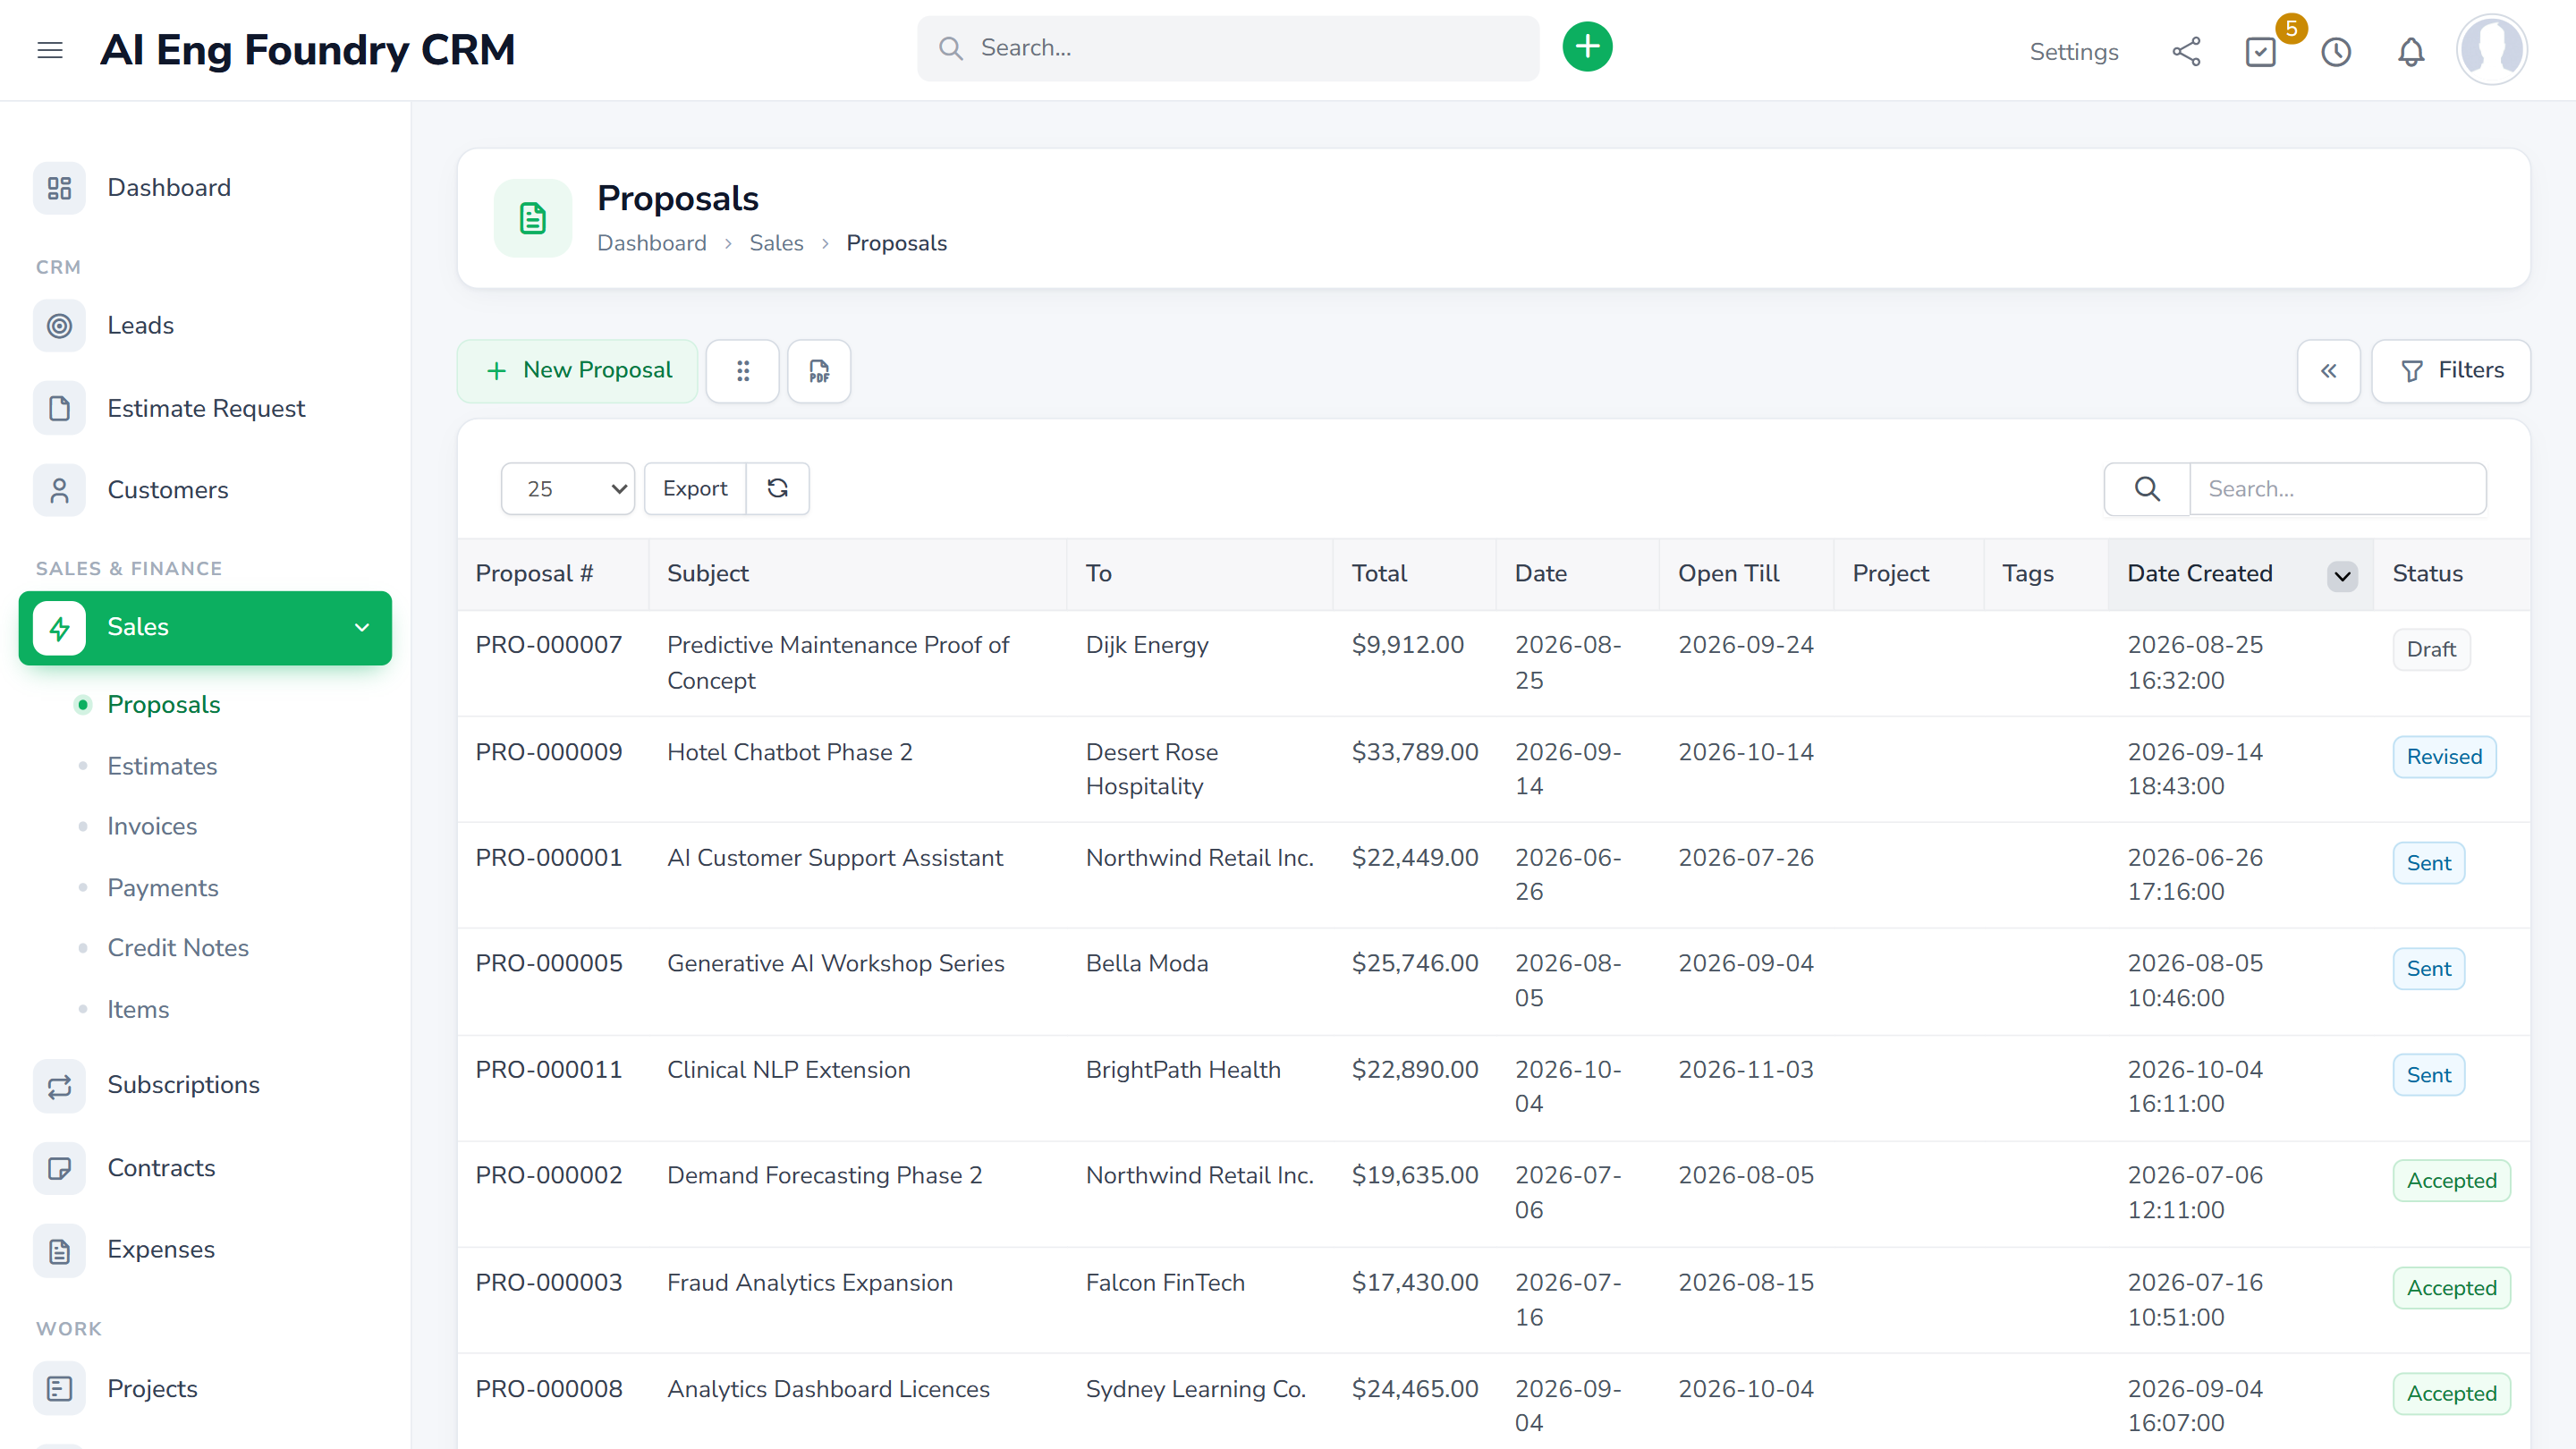This screenshot has width=2576, height=1449.
Task: Open Subscriptions in the sidebar
Action: [205, 1085]
